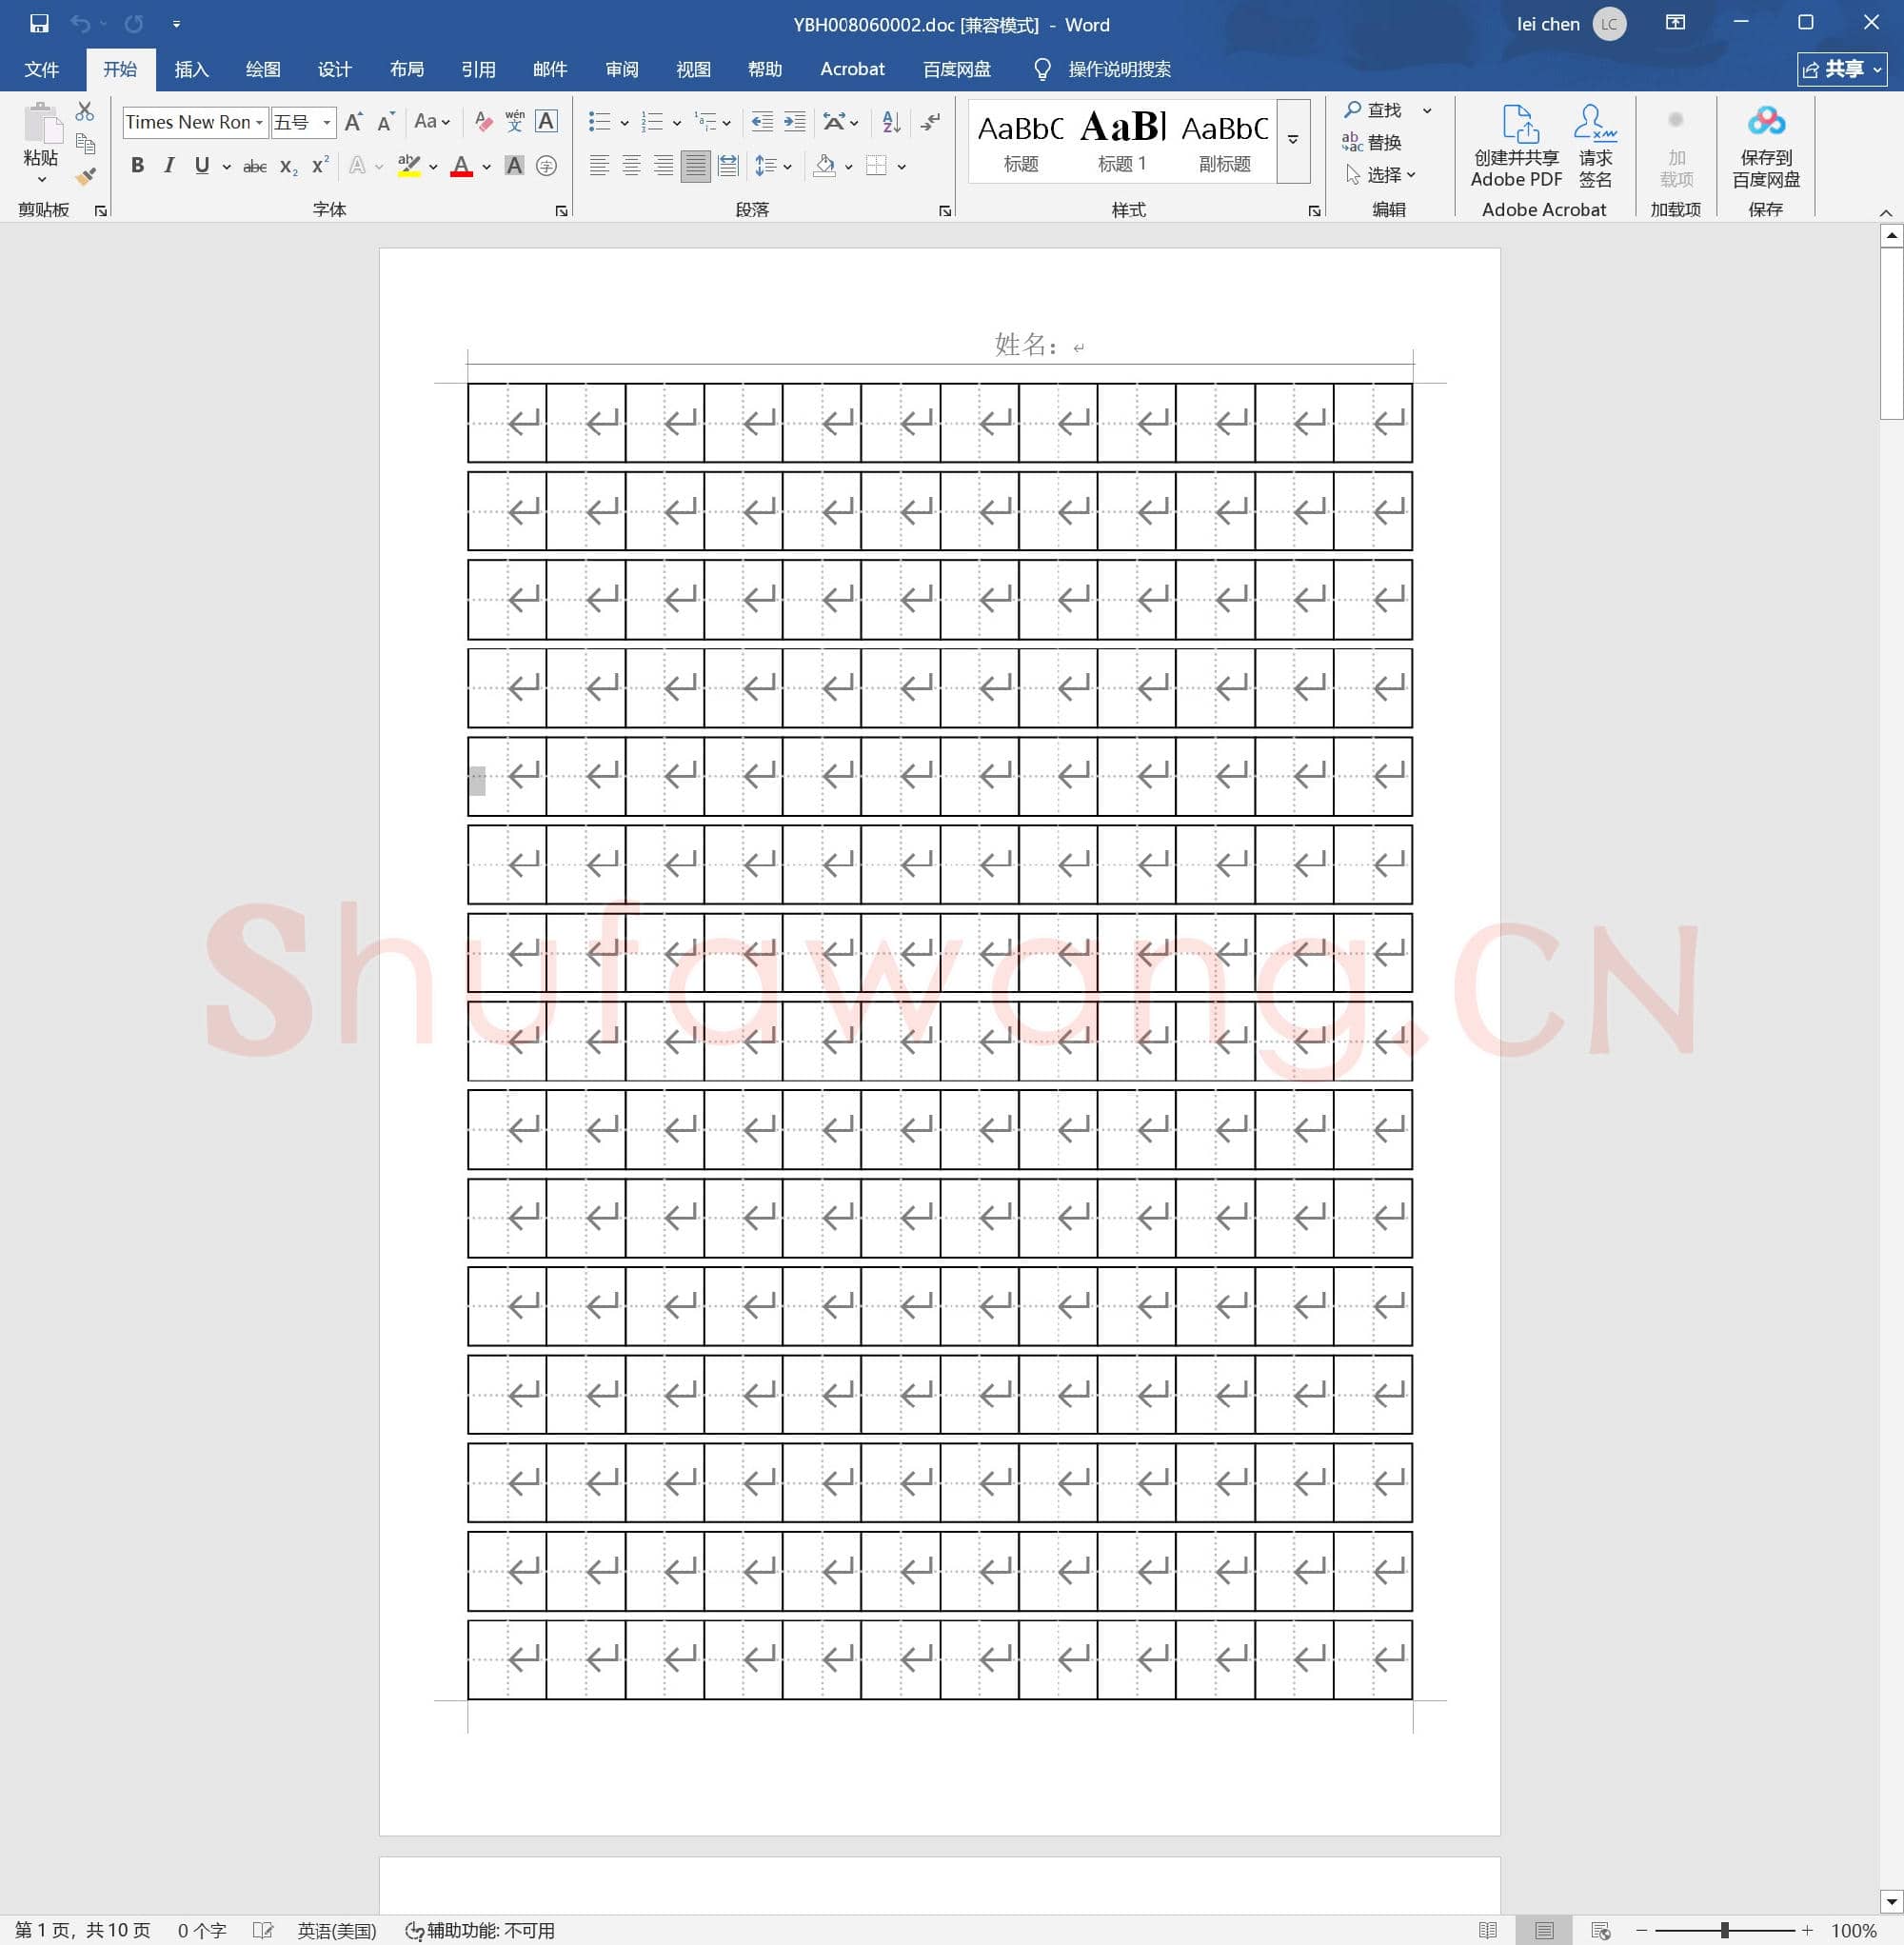
Task: Click the 操作说明搜索 search field
Action: (x=1118, y=69)
